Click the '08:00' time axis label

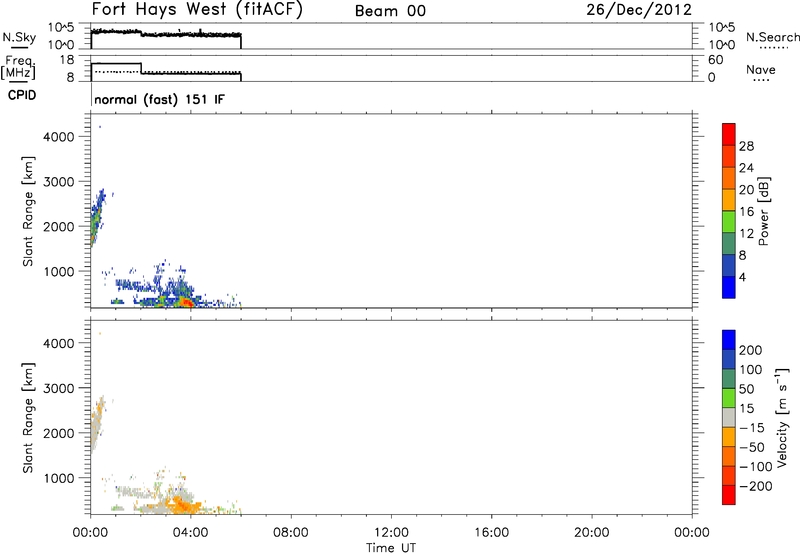(x=291, y=533)
